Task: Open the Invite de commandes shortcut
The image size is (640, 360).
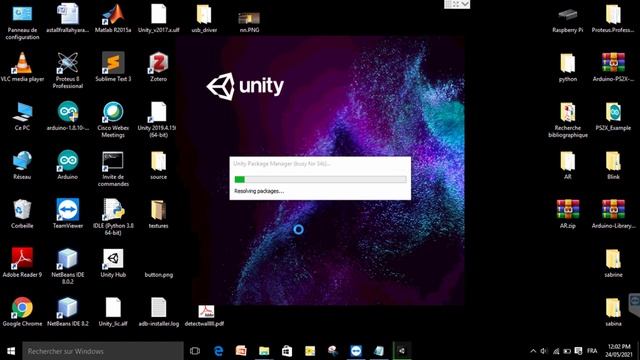Action: [x=113, y=169]
